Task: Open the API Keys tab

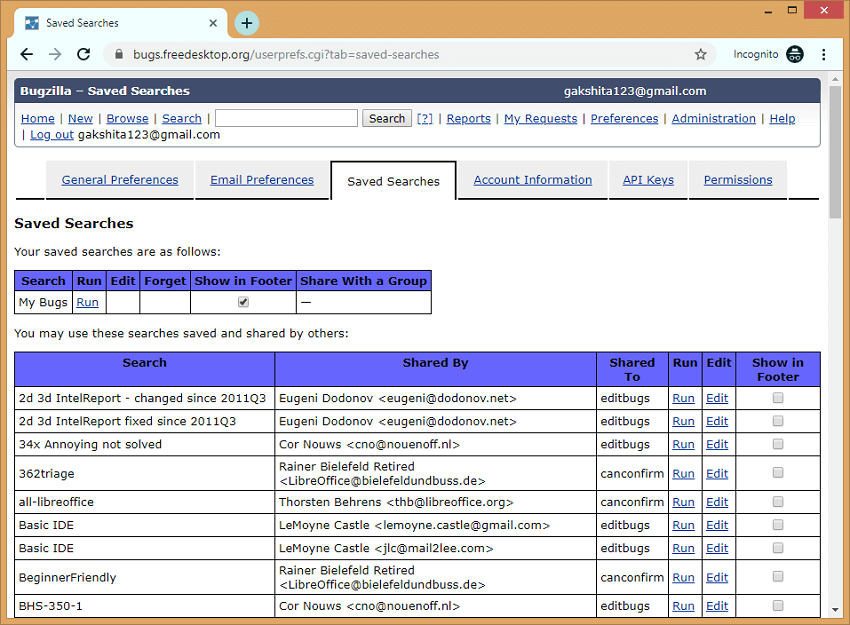Action: click(x=648, y=180)
